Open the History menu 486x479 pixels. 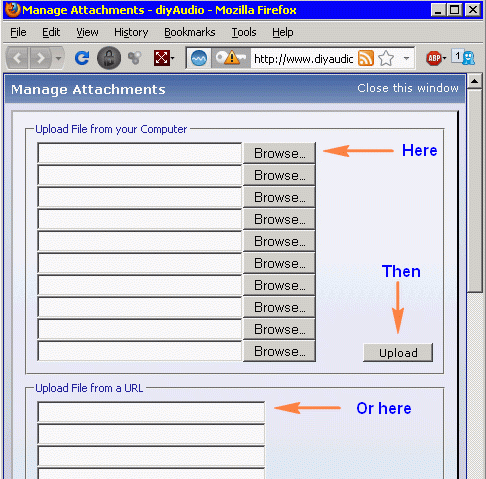[131, 32]
